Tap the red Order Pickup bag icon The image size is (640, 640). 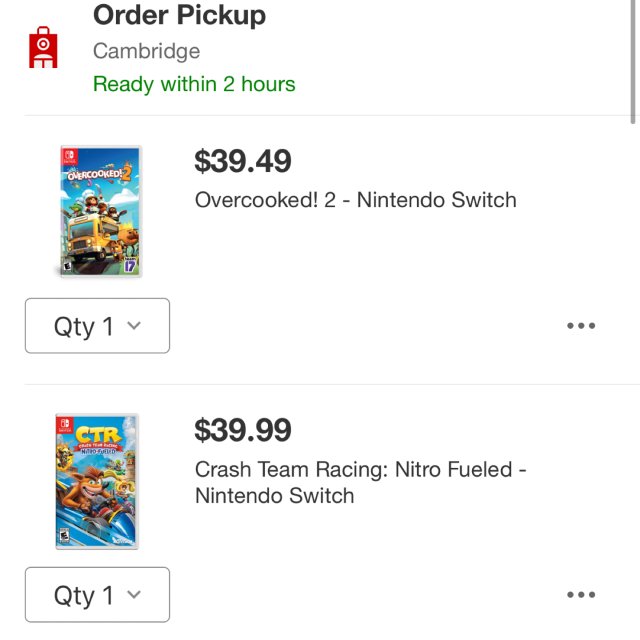point(44,46)
